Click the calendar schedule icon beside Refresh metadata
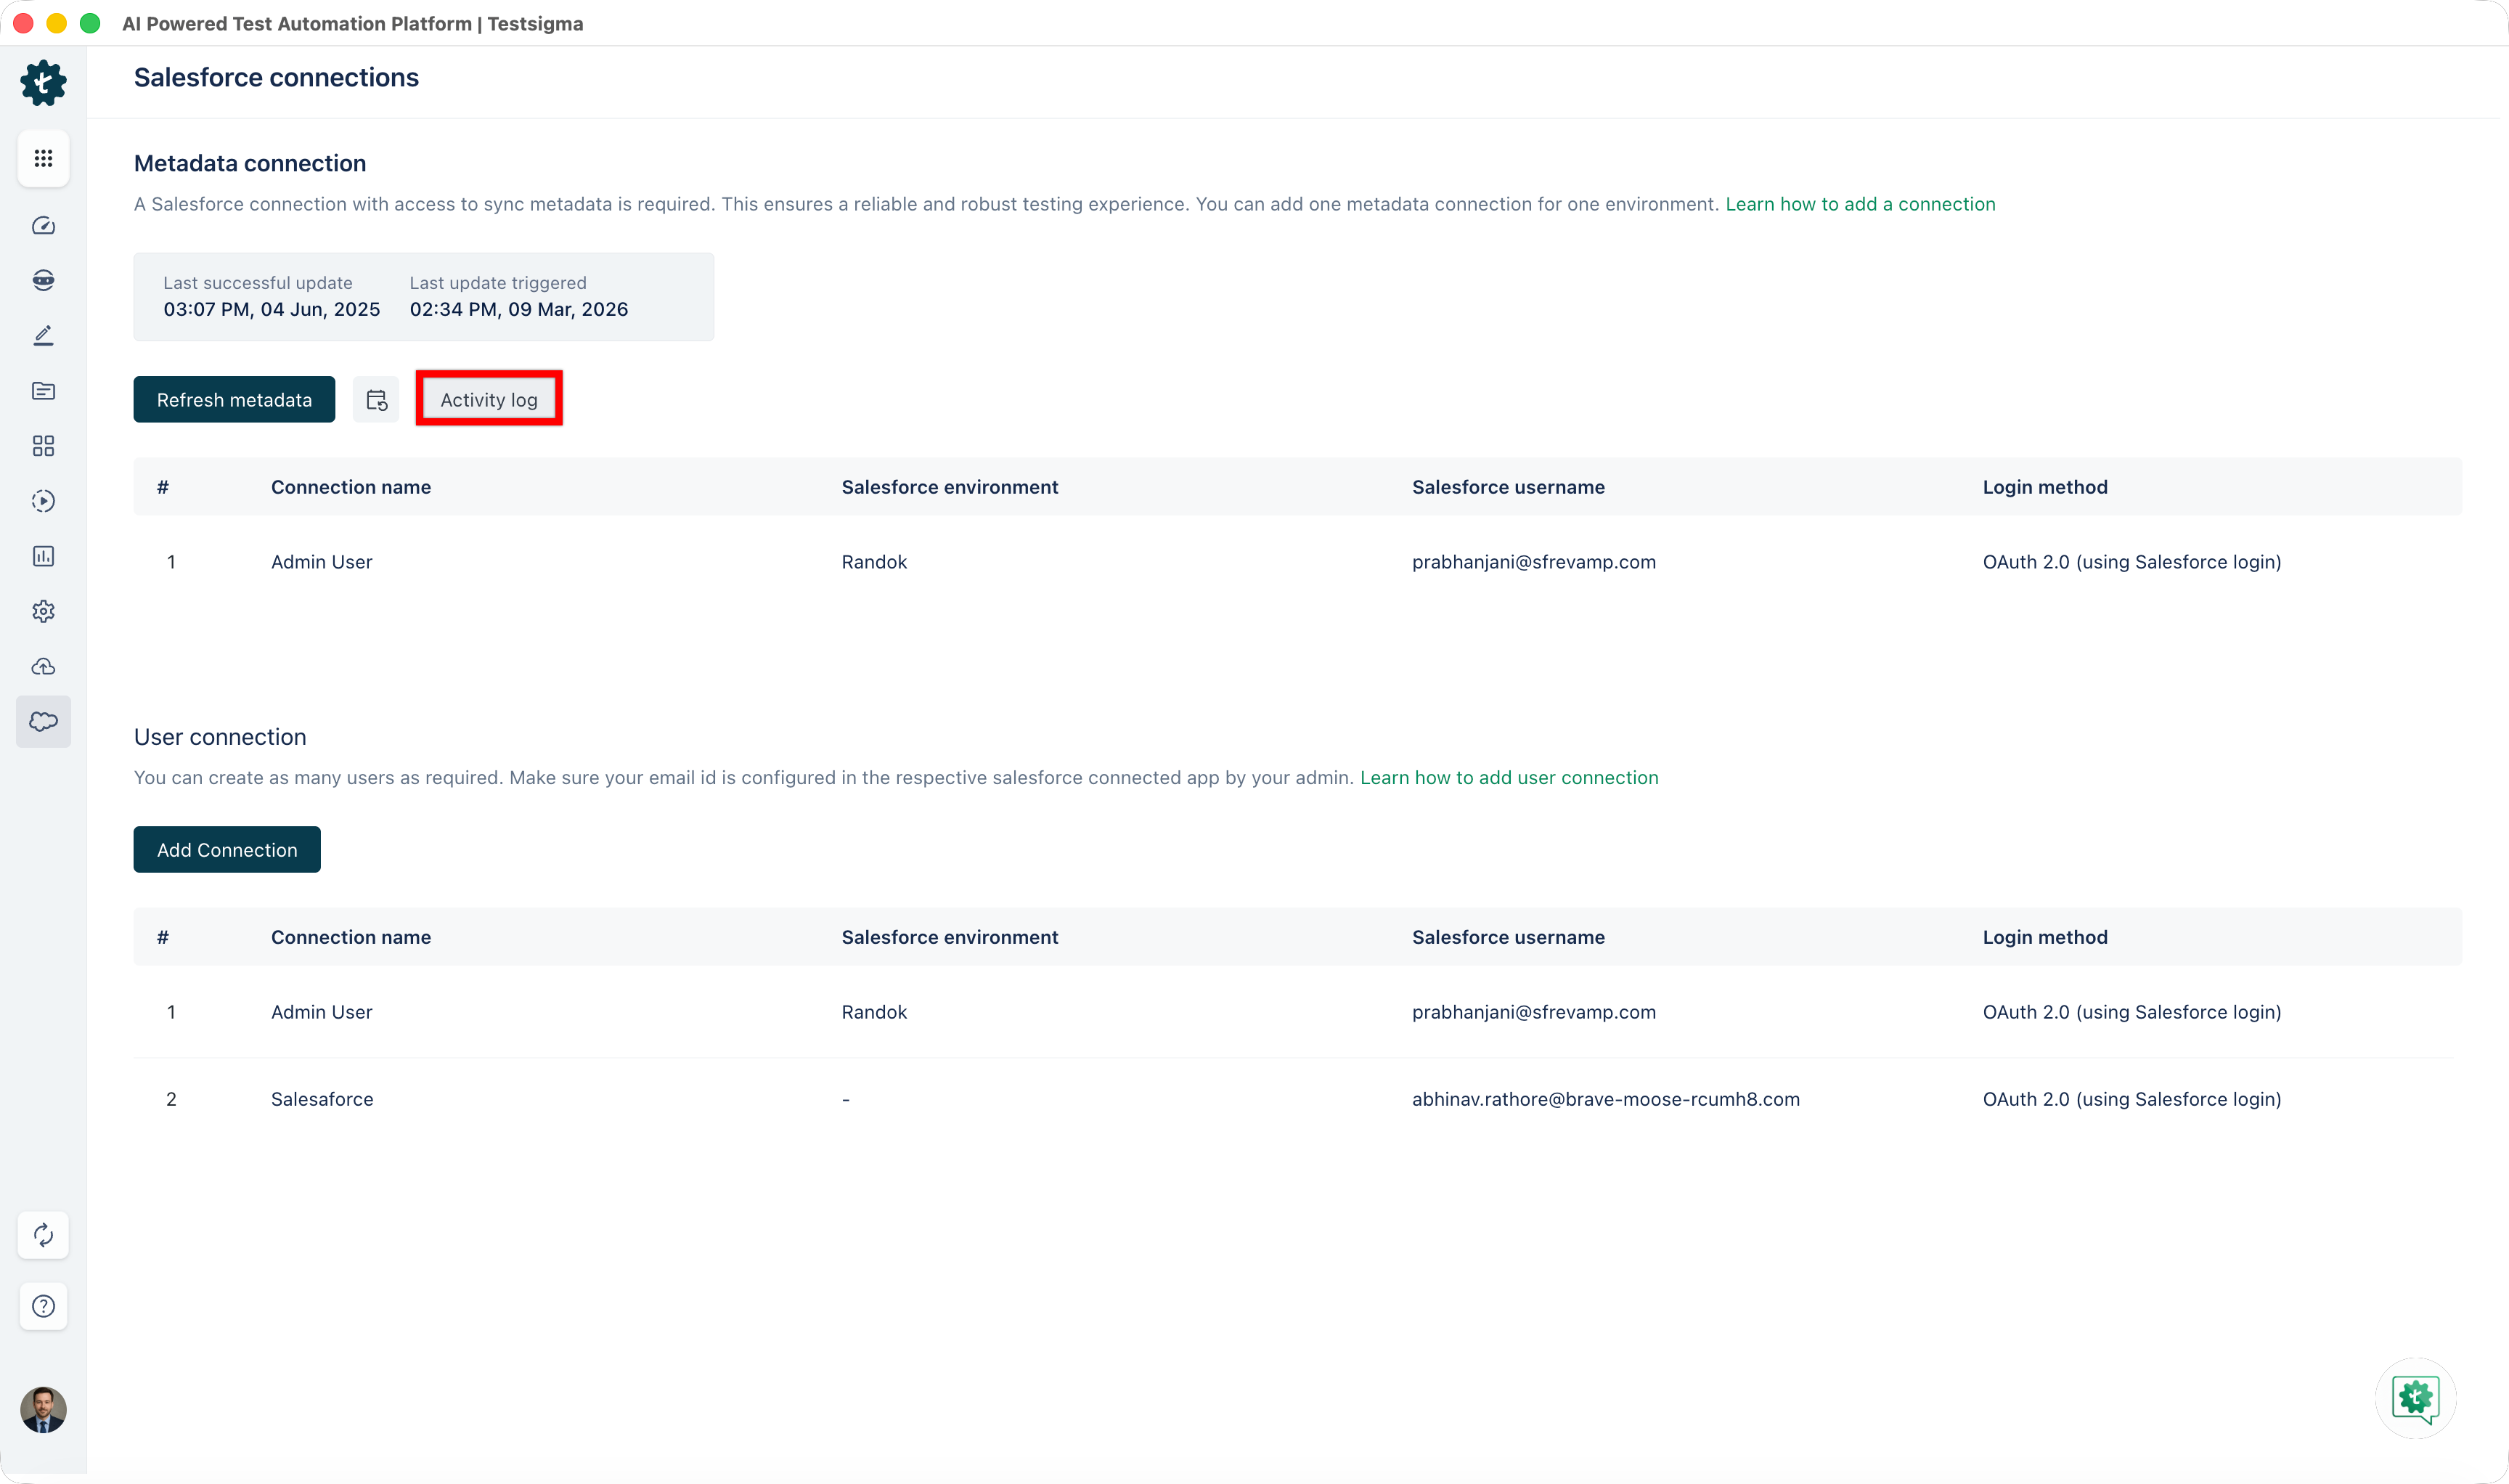 click(x=376, y=400)
